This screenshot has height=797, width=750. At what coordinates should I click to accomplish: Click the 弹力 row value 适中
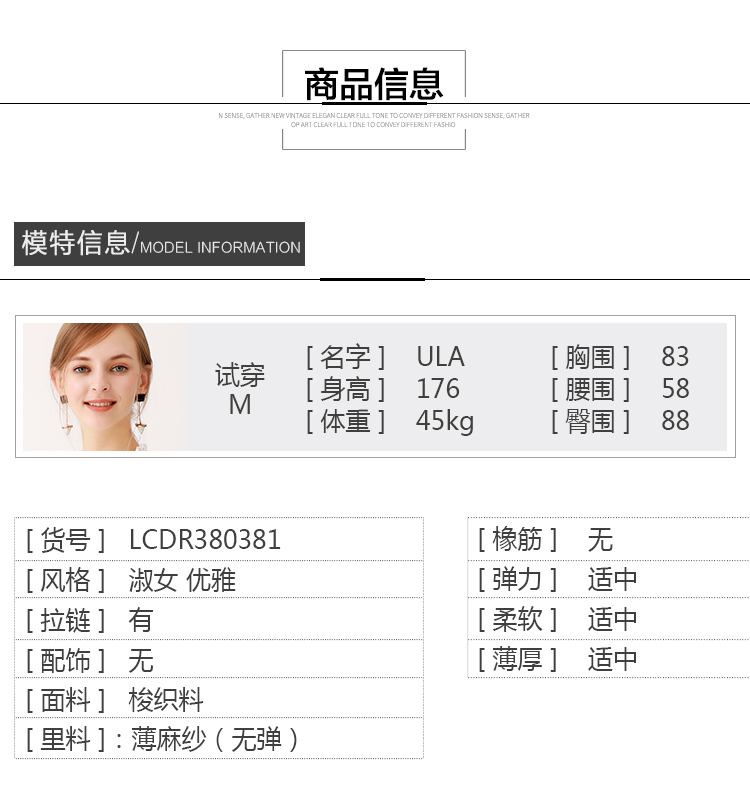(612, 580)
